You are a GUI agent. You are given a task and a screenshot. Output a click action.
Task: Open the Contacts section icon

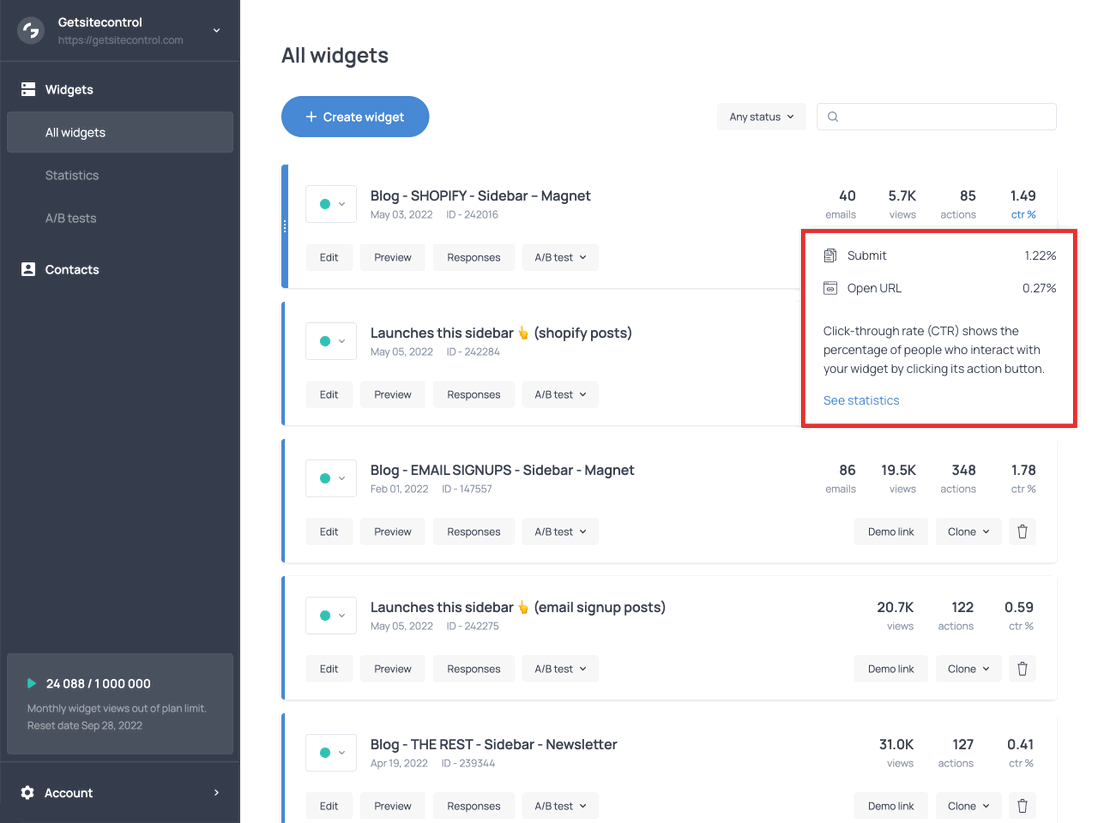[x=27, y=269]
